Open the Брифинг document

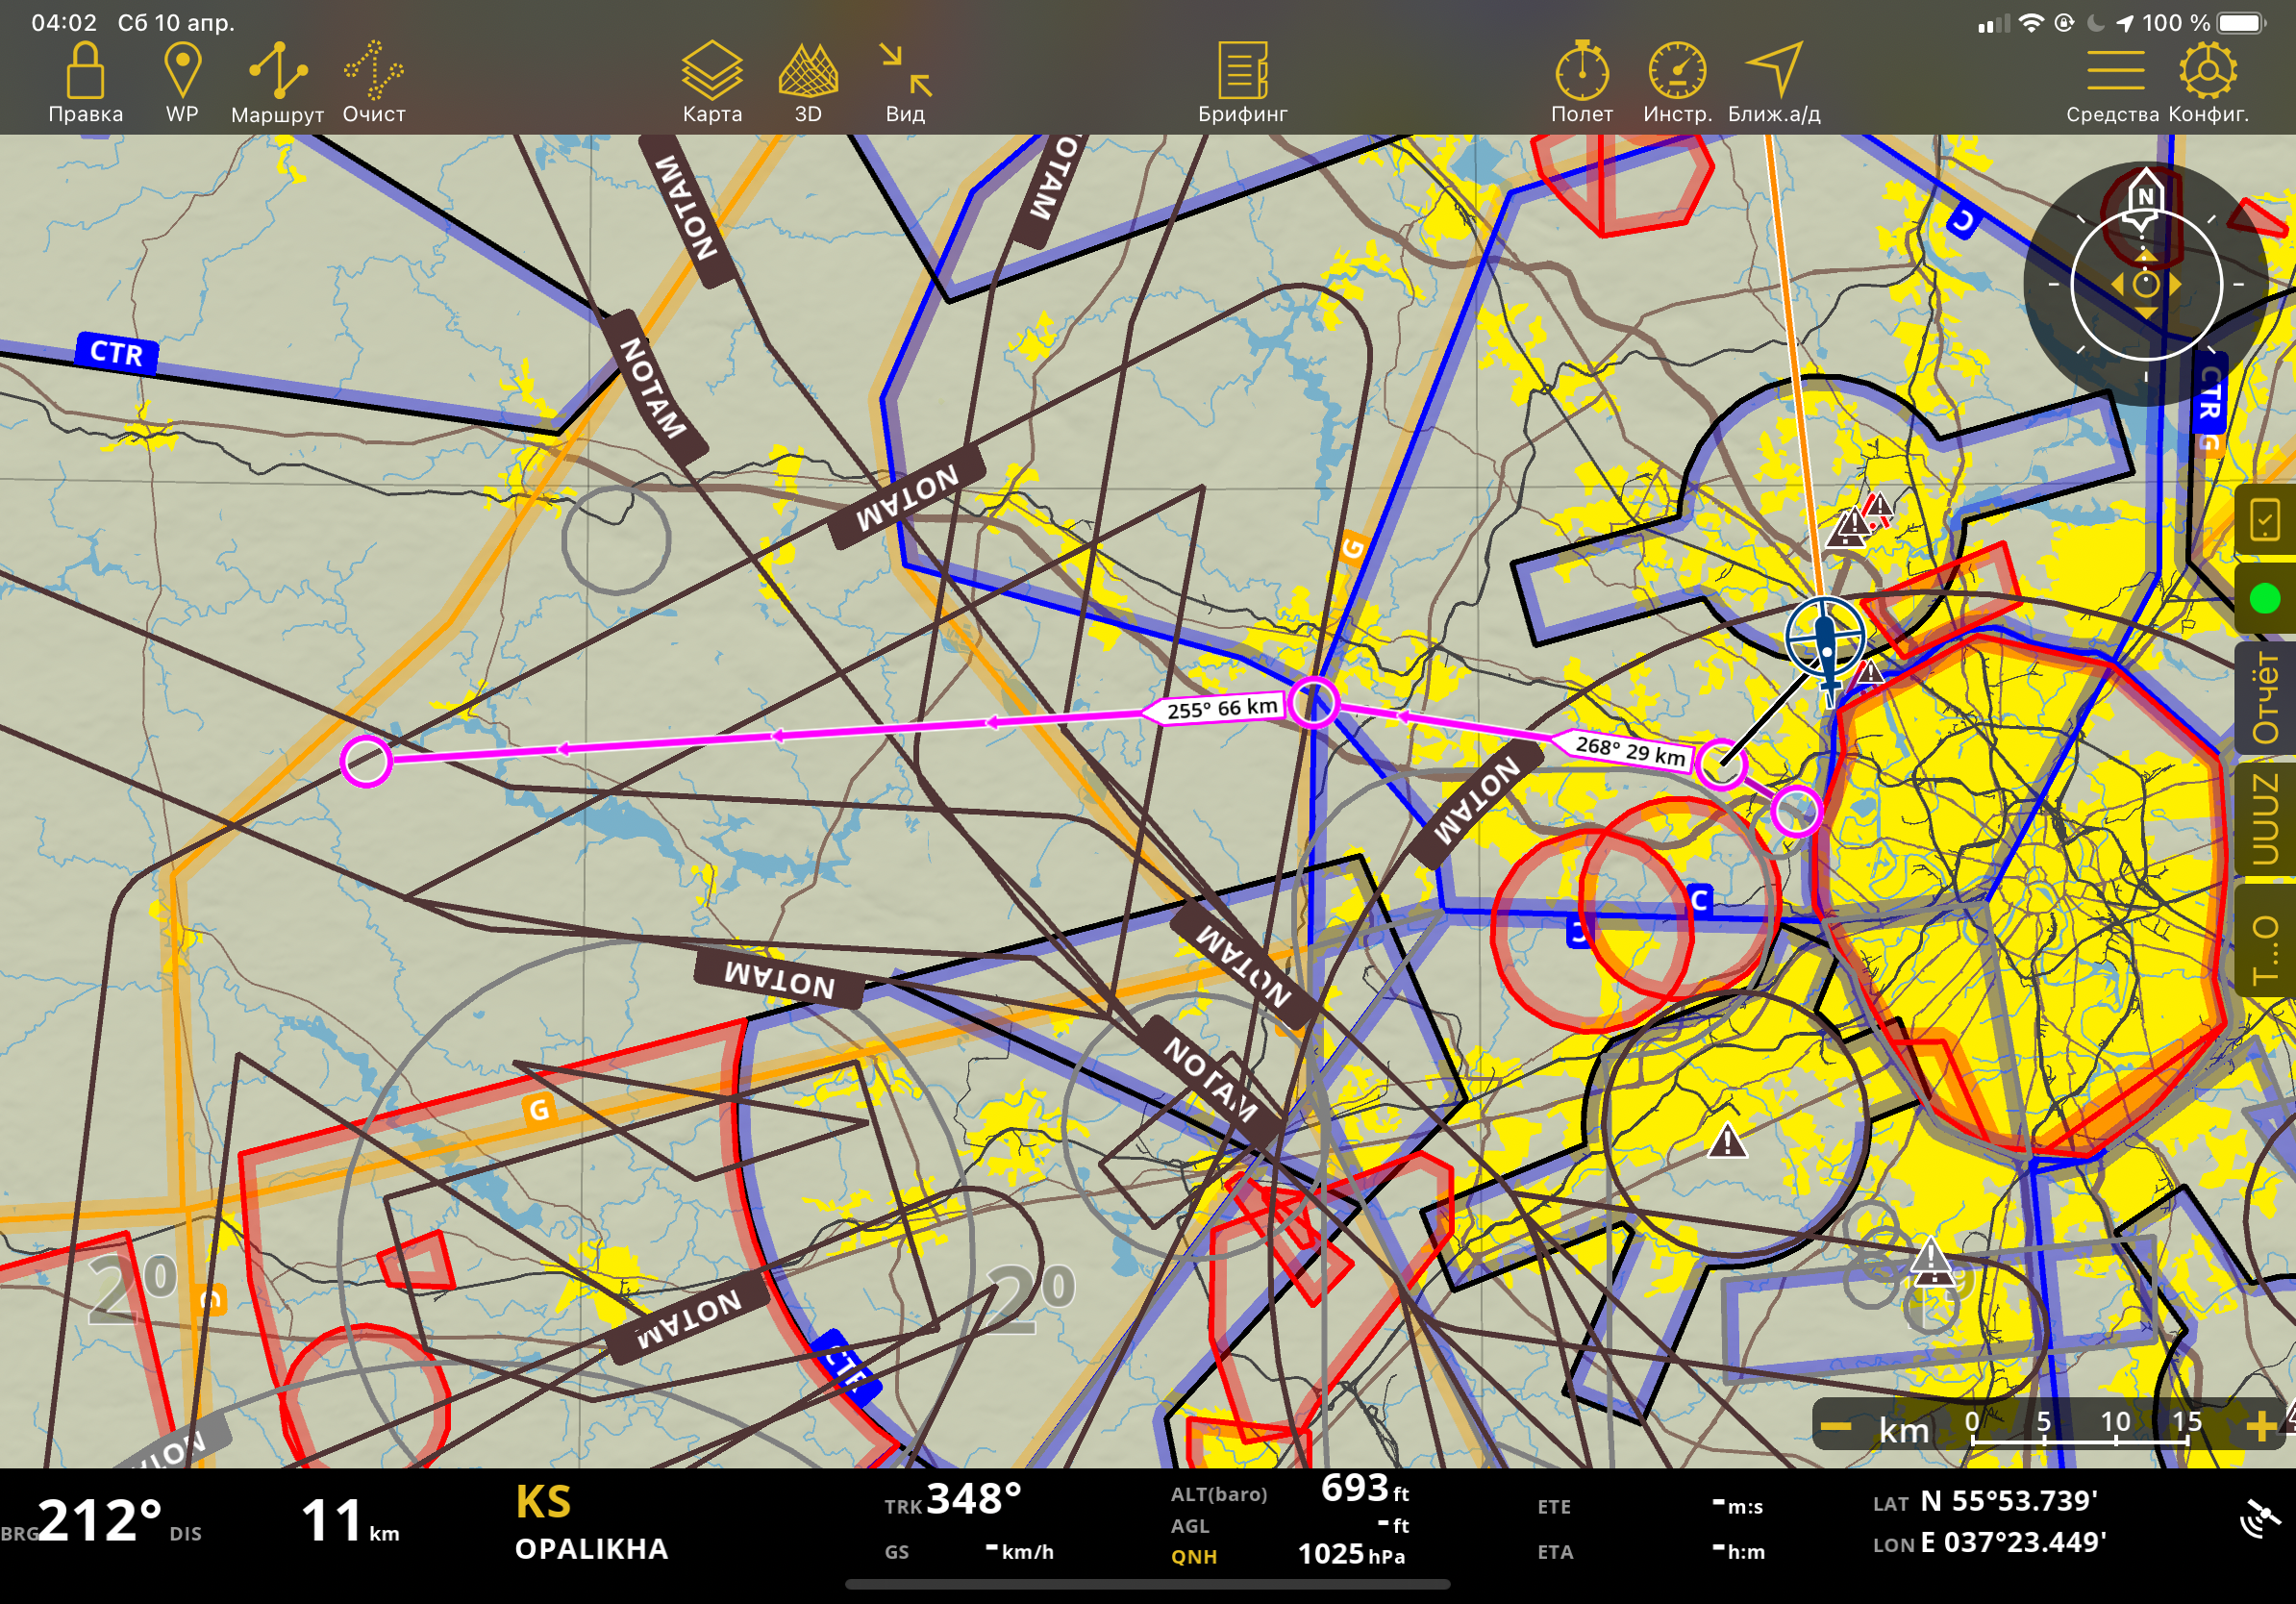click(1242, 72)
